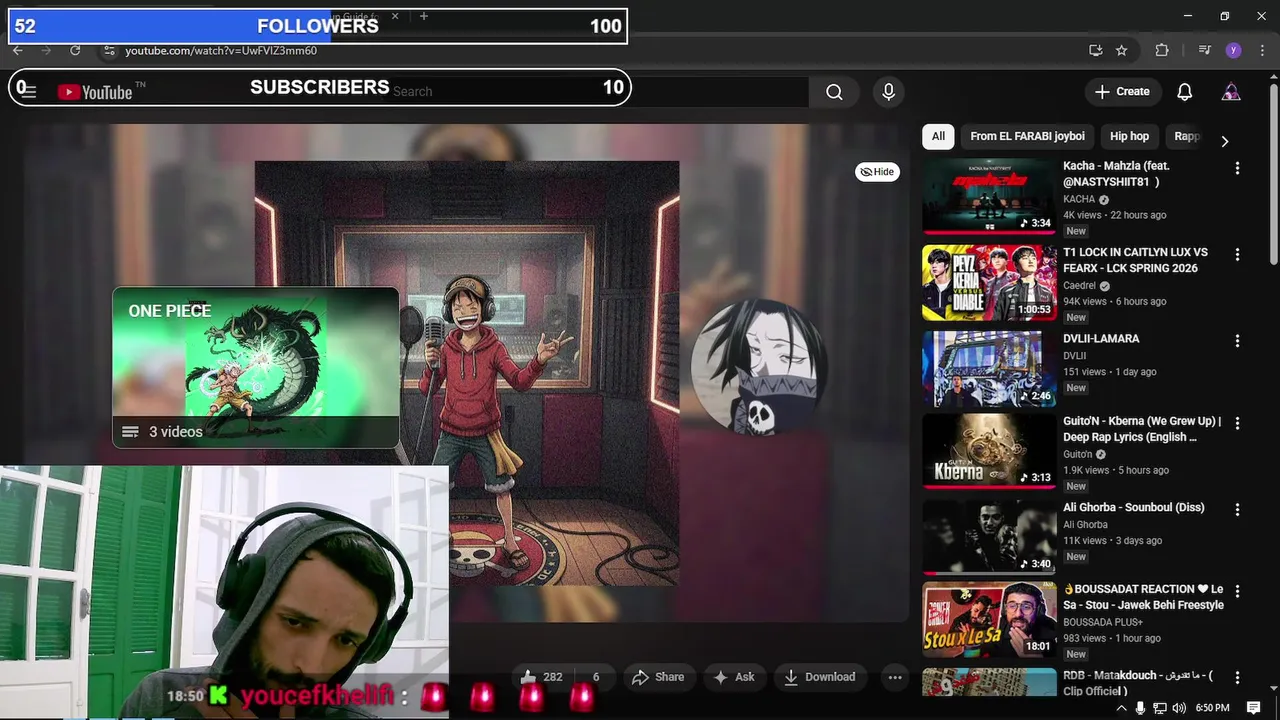Open the YouTube hamburger guide menu
1280x720 pixels.
[29, 91]
